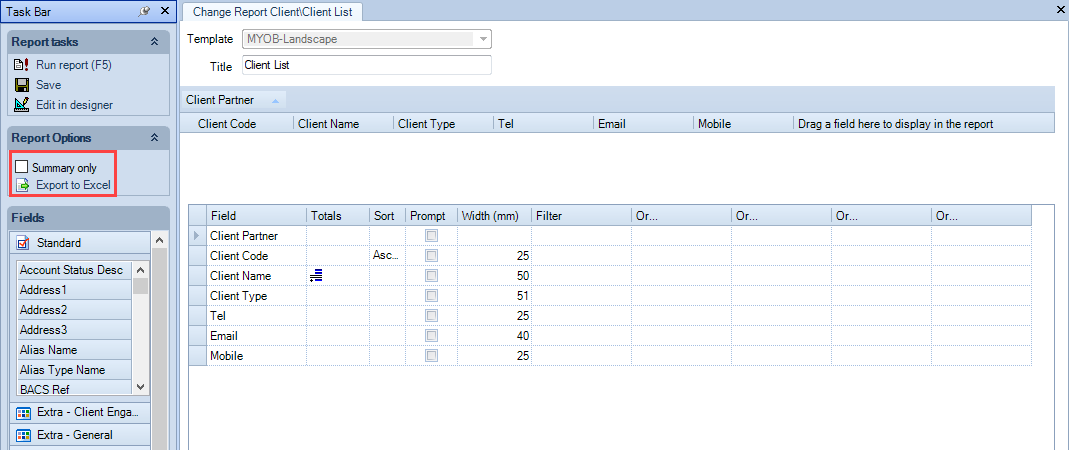Viewport: 1069px width, 450px height.
Task: Tick Prompt checkbox for Mobile row
Action: tap(432, 356)
